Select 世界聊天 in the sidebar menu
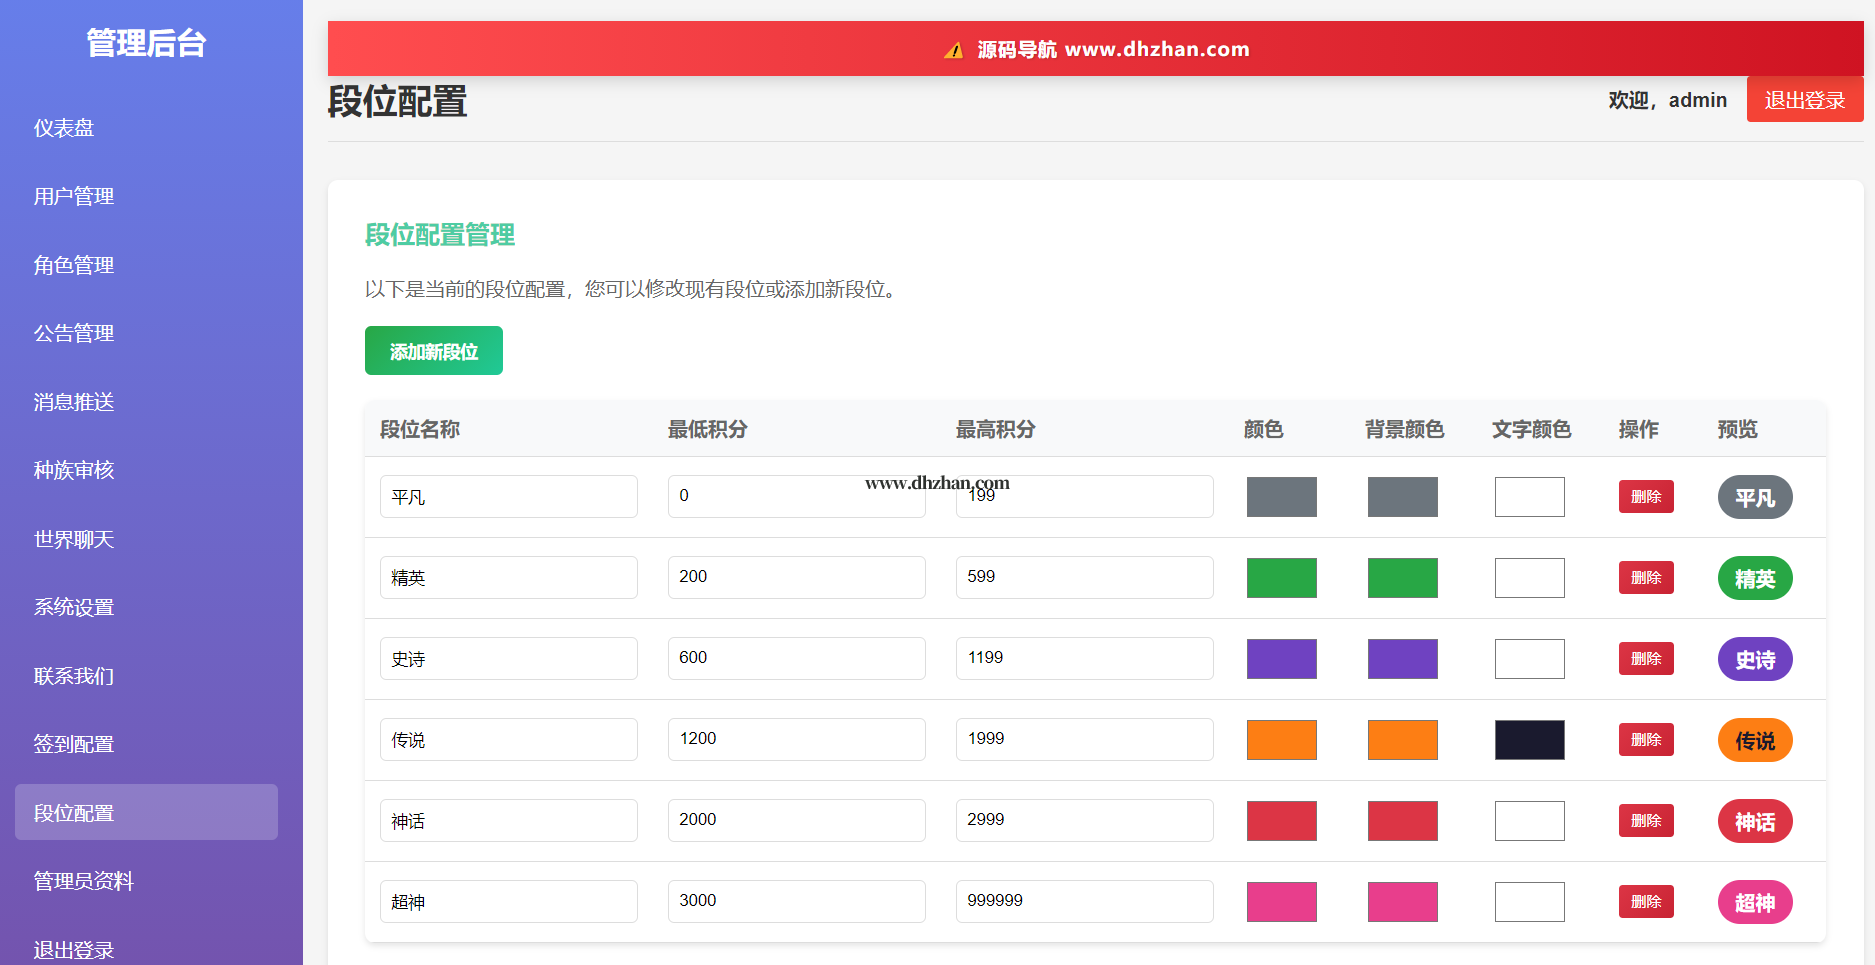The width and height of the screenshot is (1875, 965). tap(74, 539)
